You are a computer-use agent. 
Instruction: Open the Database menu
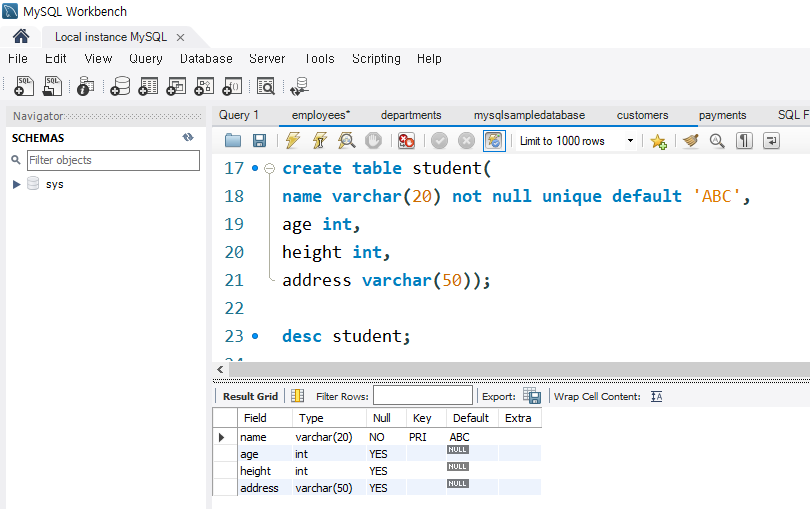click(x=206, y=58)
